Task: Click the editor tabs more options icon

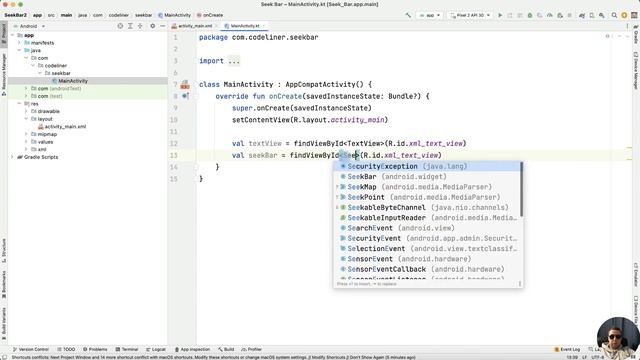Action: pyautogui.click(x=627, y=26)
